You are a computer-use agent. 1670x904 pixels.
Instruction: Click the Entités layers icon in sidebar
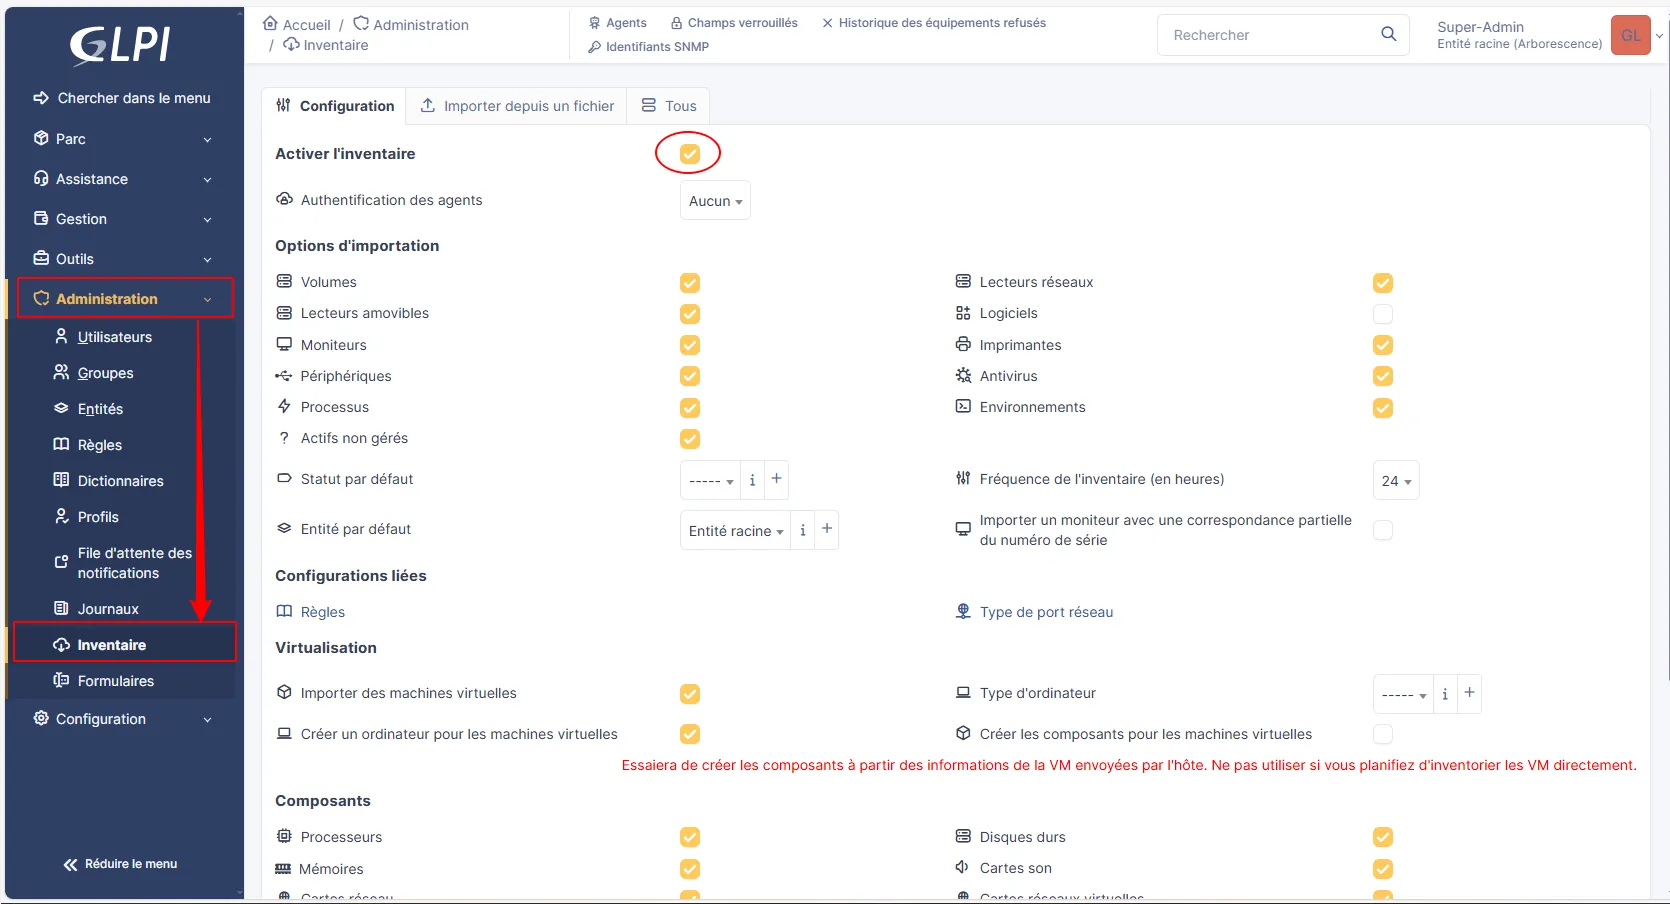tap(61, 408)
